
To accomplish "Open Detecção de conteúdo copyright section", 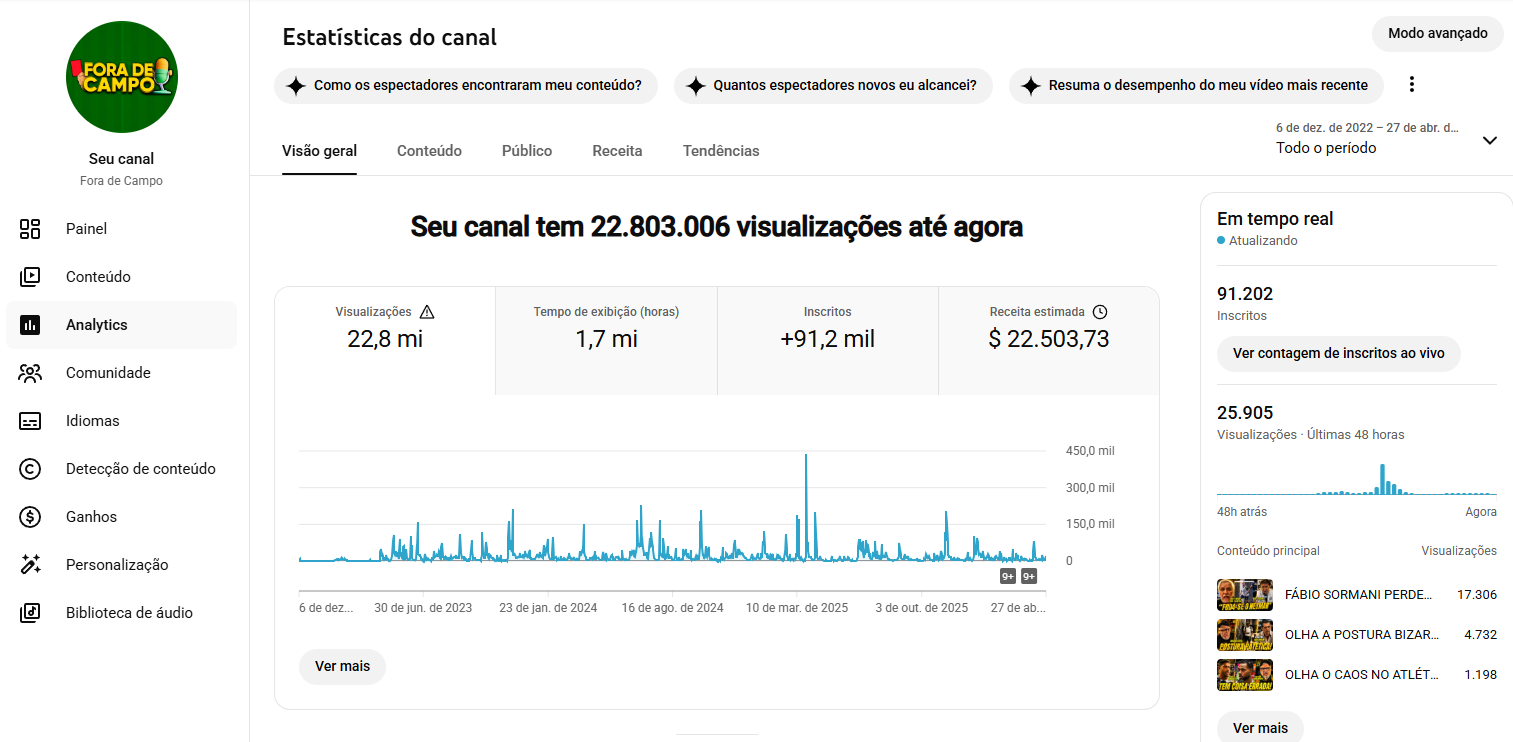I will click(x=122, y=469).
